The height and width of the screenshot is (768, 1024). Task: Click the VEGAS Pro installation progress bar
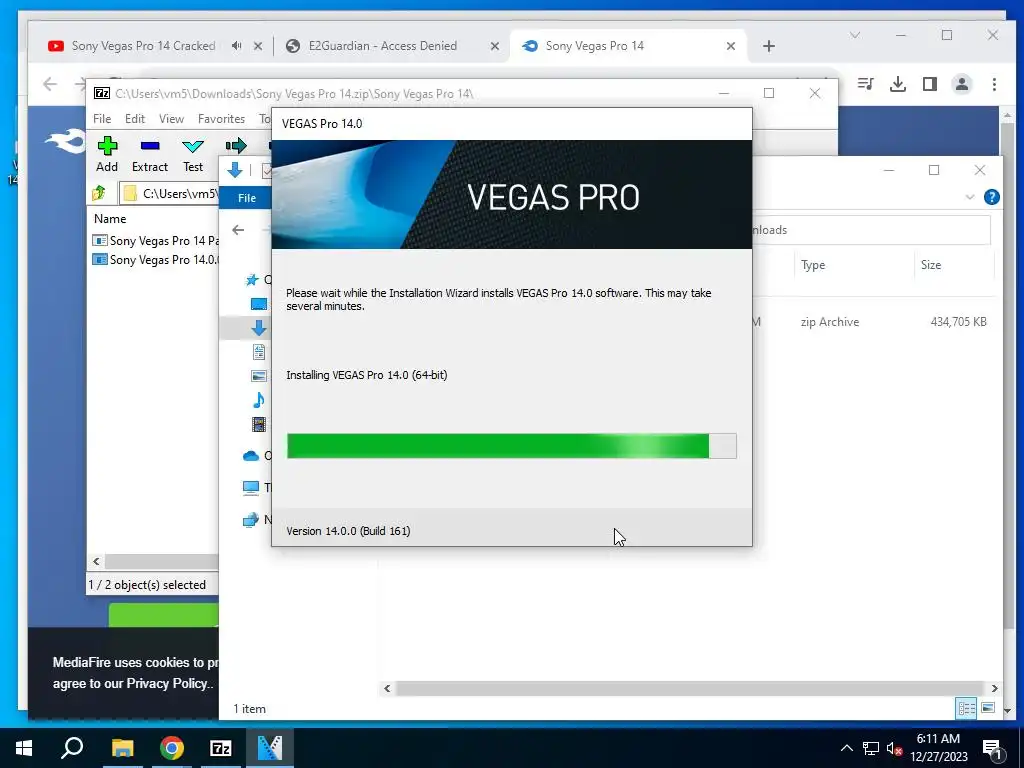pyautogui.click(x=511, y=446)
